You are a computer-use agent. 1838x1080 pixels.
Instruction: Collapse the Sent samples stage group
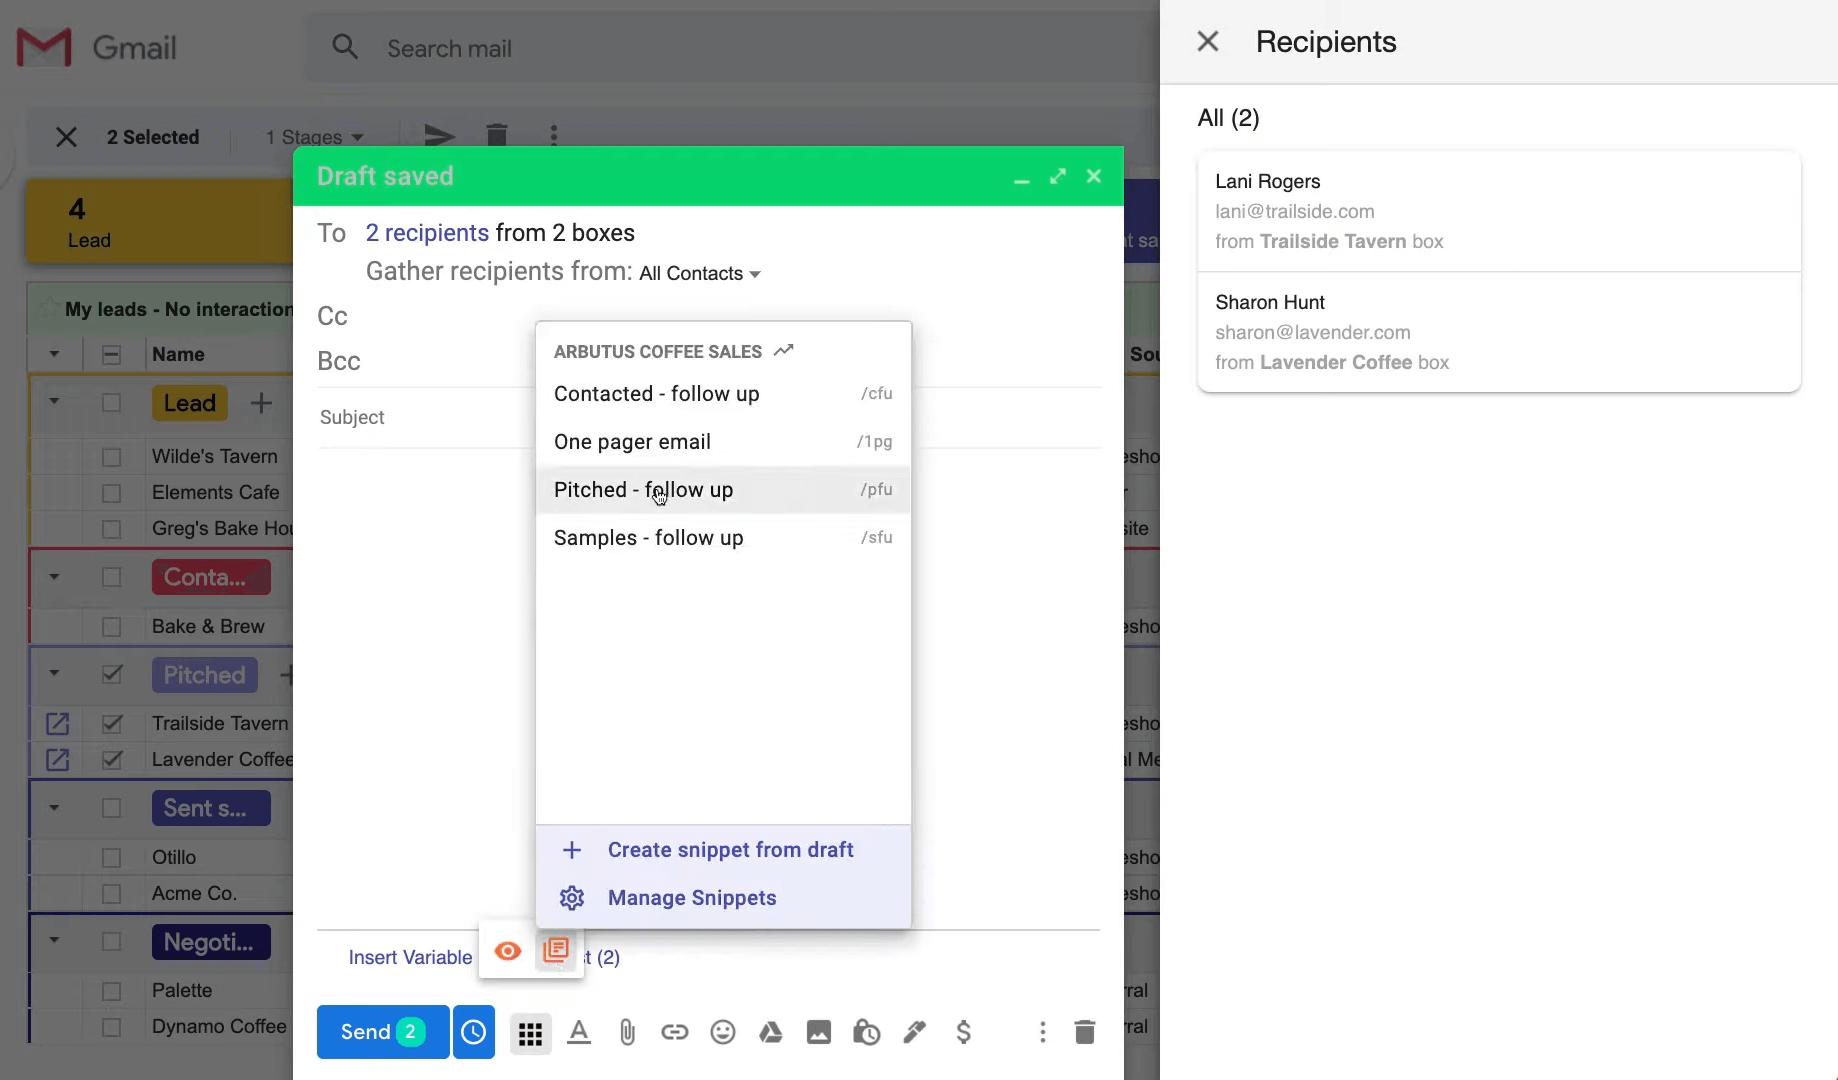click(54, 808)
